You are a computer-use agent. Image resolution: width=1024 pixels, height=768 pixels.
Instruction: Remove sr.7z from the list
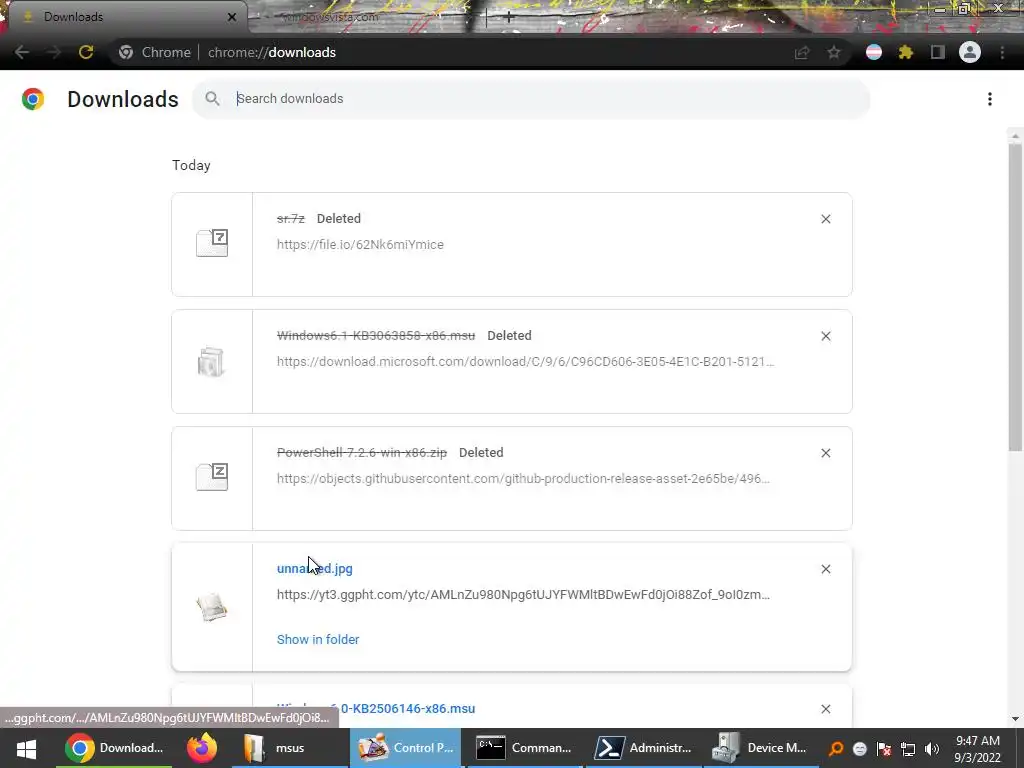click(x=825, y=219)
